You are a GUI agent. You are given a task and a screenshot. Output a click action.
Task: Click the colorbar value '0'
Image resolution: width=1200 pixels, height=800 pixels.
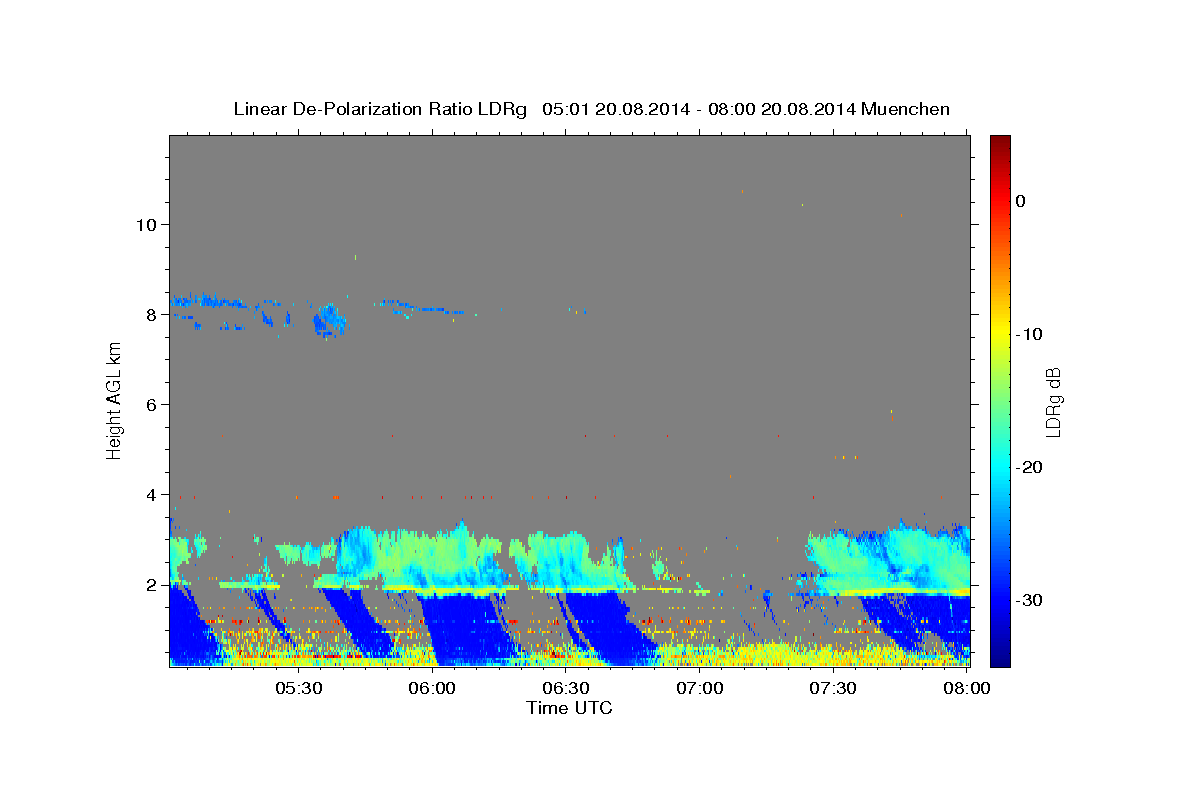pos(1021,201)
